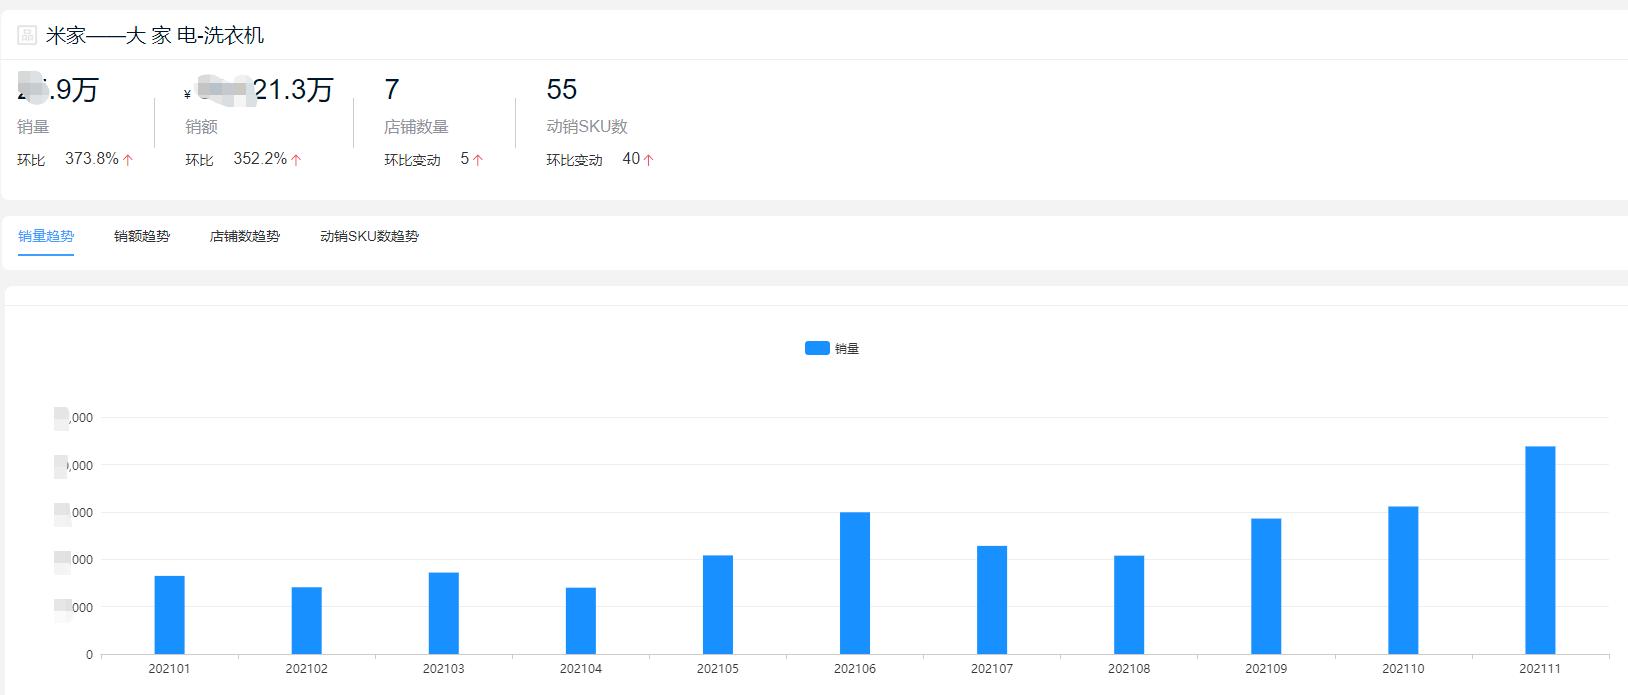Click the tallest 202111 sales bar
This screenshot has width=1628, height=695.
pos(1540,550)
